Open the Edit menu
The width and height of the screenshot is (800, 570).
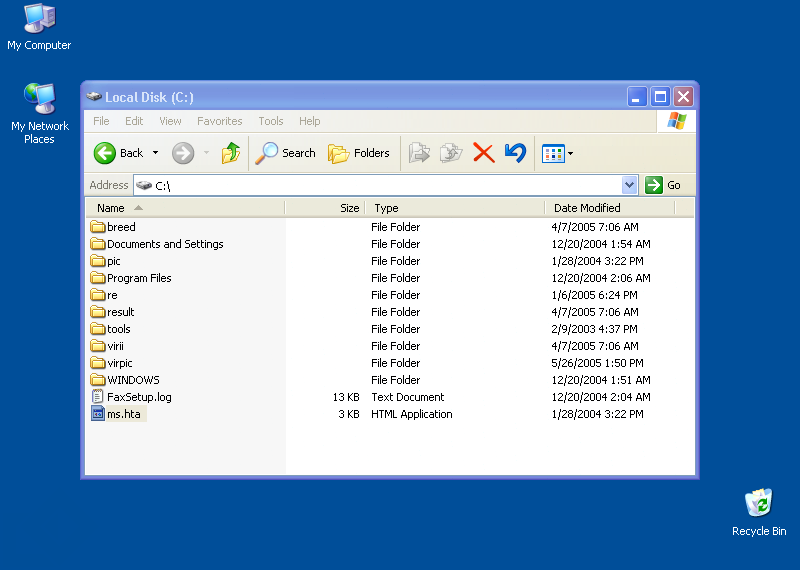[134, 121]
